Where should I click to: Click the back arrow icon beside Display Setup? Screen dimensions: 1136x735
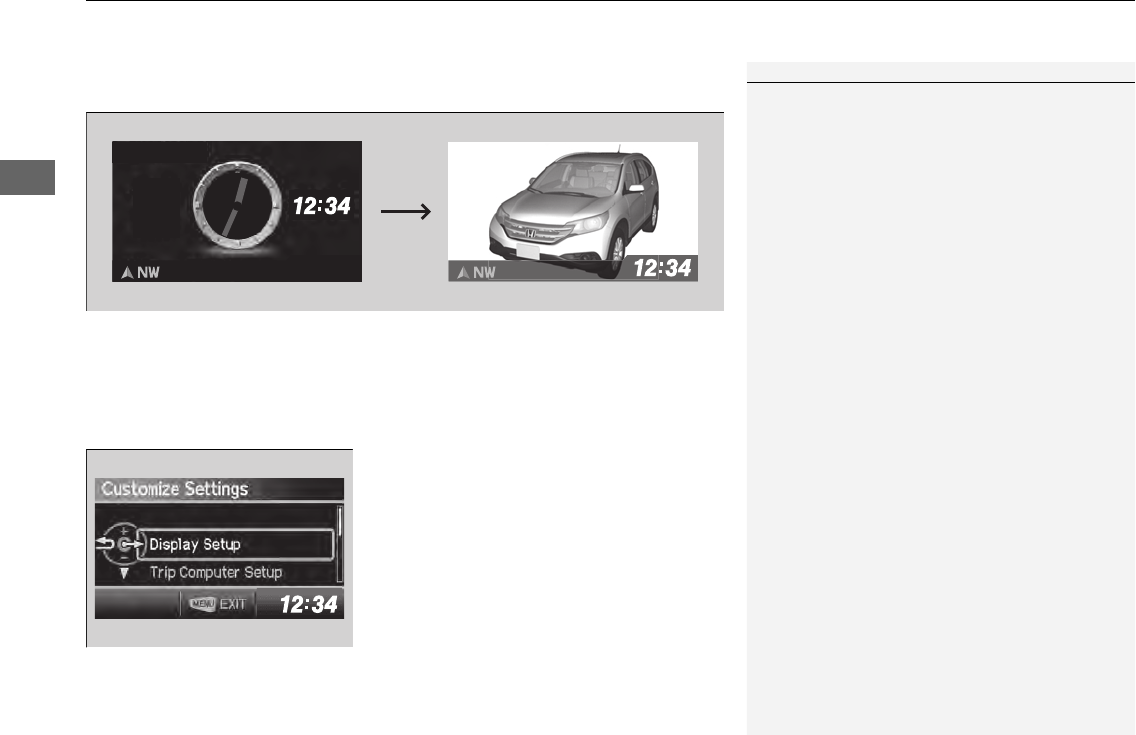(x=104, y=544)
